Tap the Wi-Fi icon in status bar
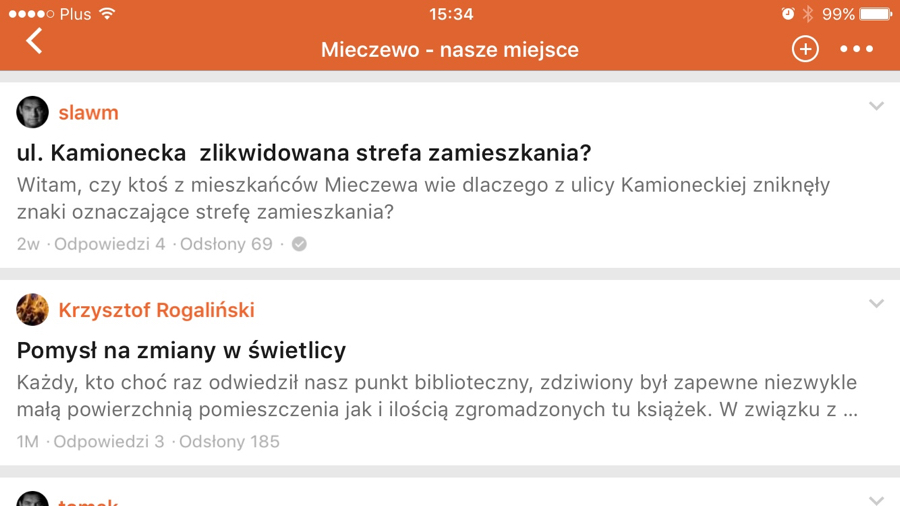900x506 pixels. (107, 14)
